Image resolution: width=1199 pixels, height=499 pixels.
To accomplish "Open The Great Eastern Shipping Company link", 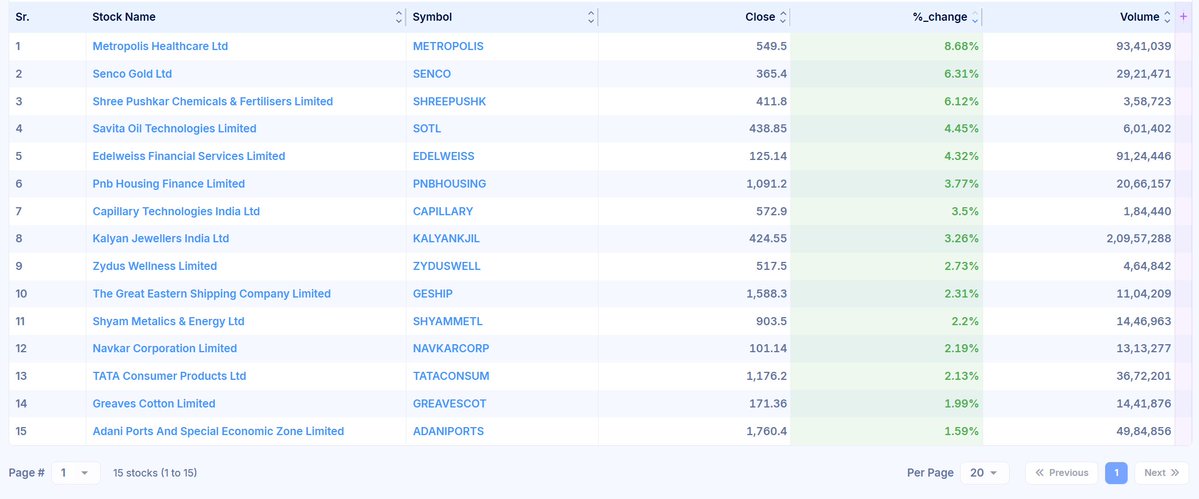I will coord(212,293).
